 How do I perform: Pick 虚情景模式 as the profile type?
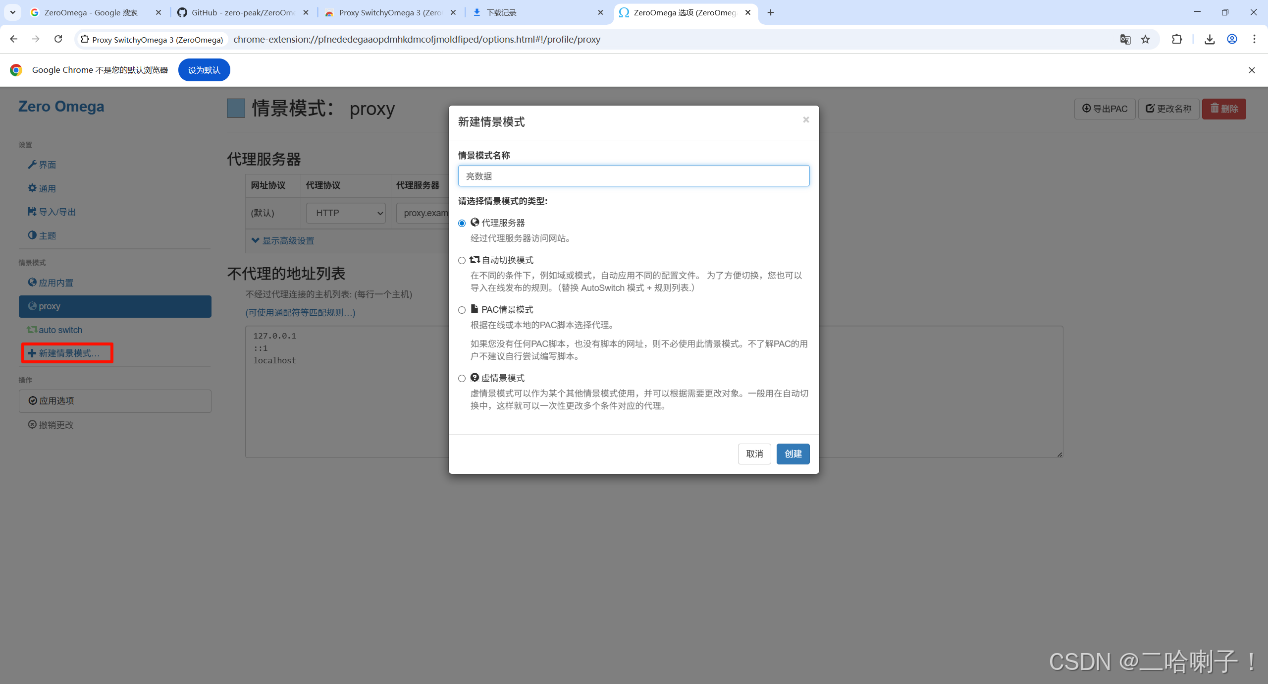[462, 378]
